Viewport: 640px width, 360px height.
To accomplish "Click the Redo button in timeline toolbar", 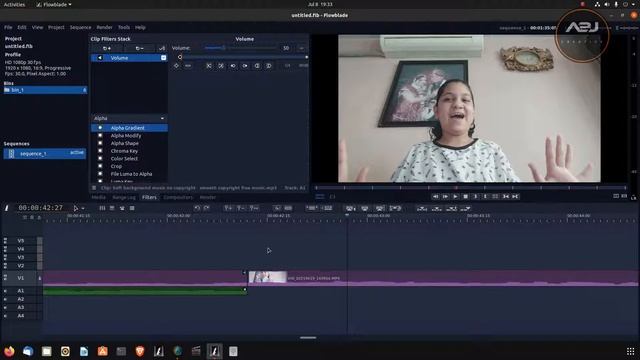I will coord(207,208).
